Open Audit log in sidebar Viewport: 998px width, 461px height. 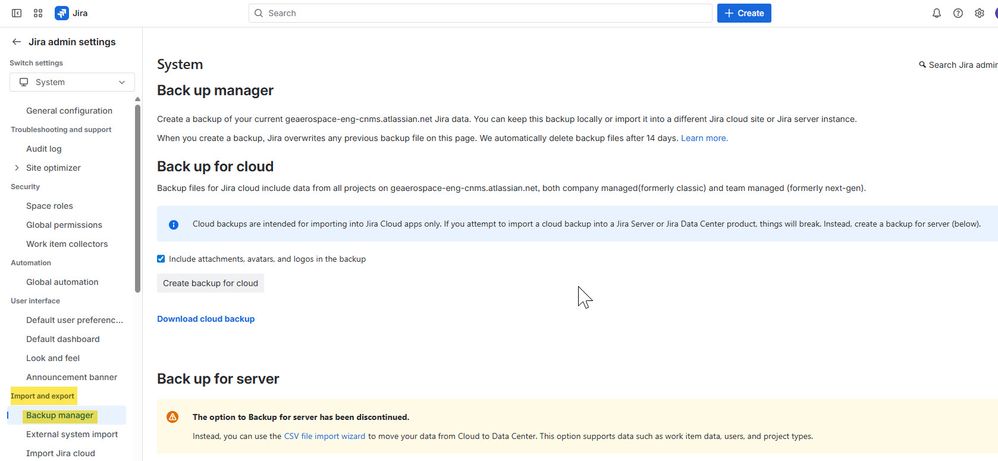[43, 149]
